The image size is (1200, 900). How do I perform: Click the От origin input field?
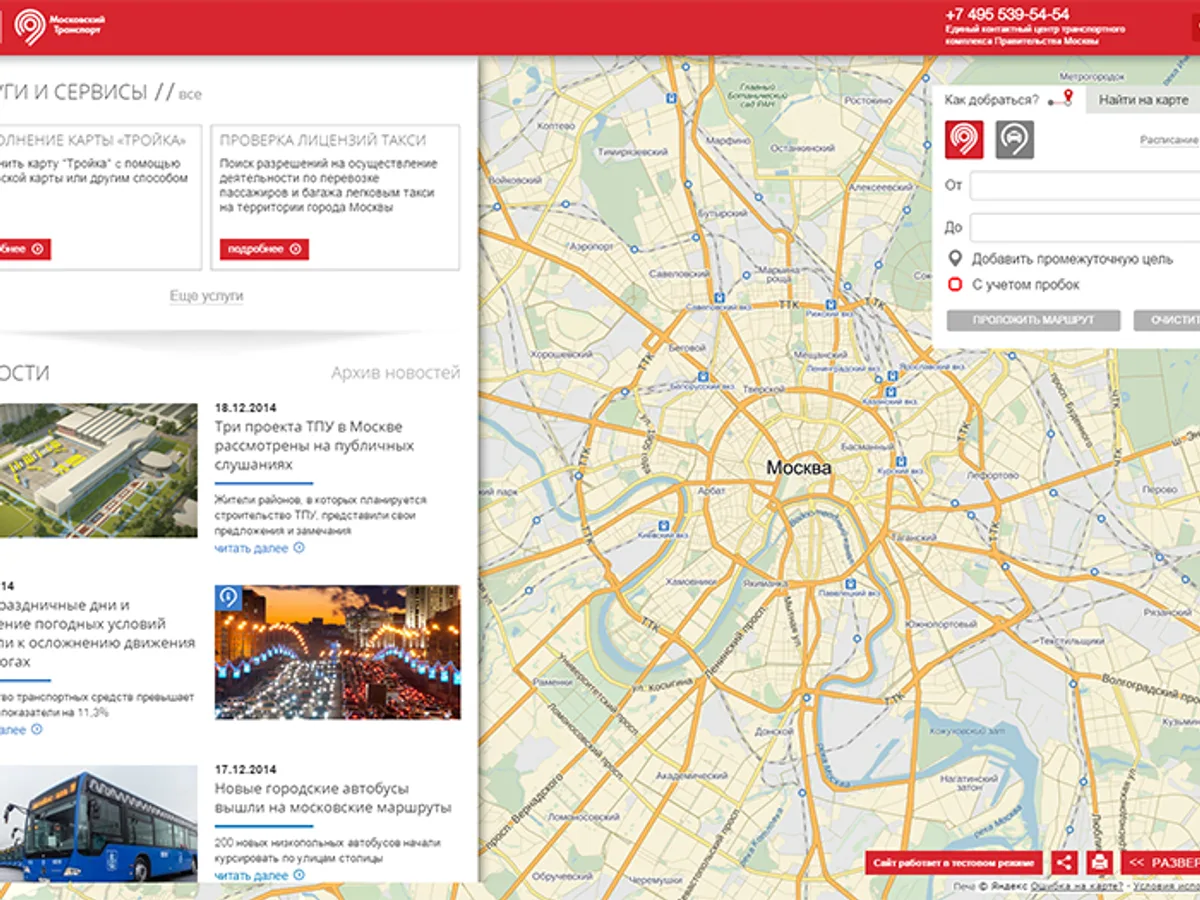[1085, 186]
